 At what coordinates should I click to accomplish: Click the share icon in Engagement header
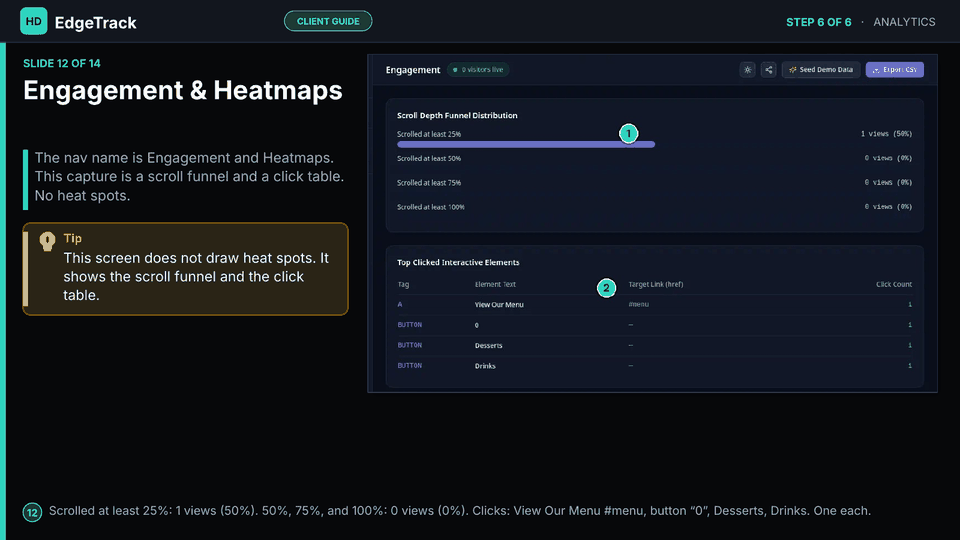[768, 70]
